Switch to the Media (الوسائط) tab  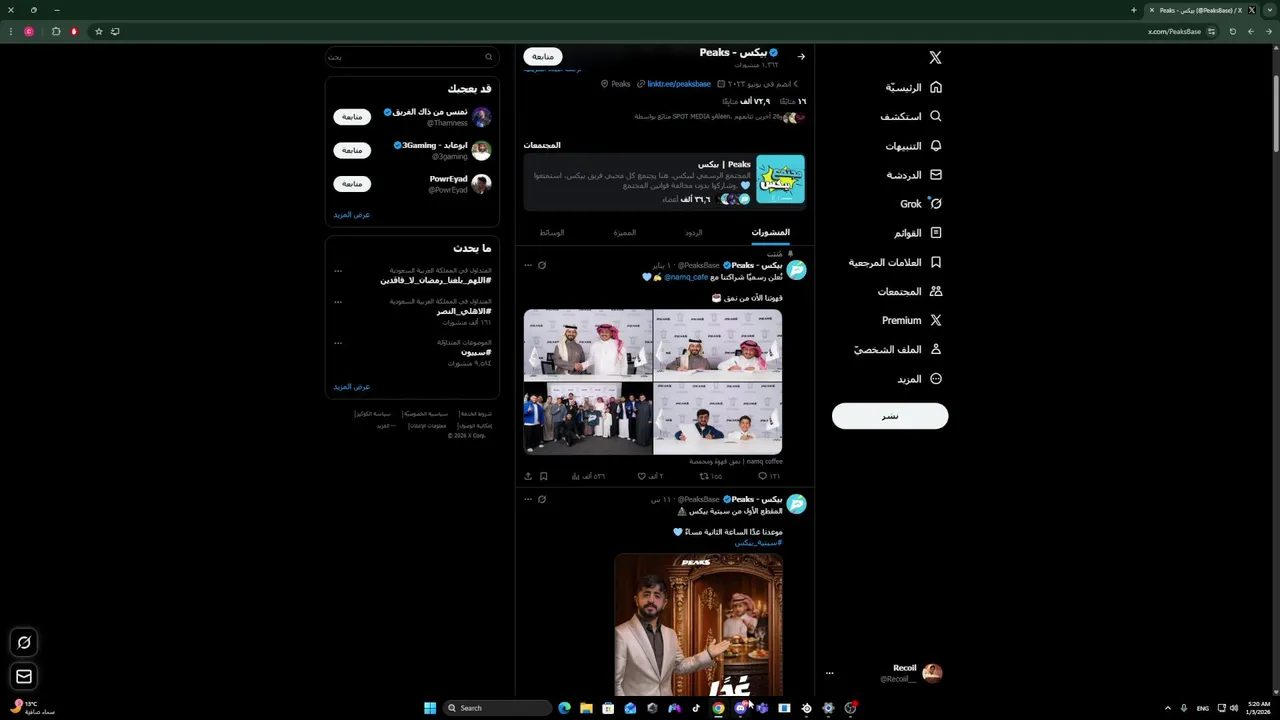[552, 232]
